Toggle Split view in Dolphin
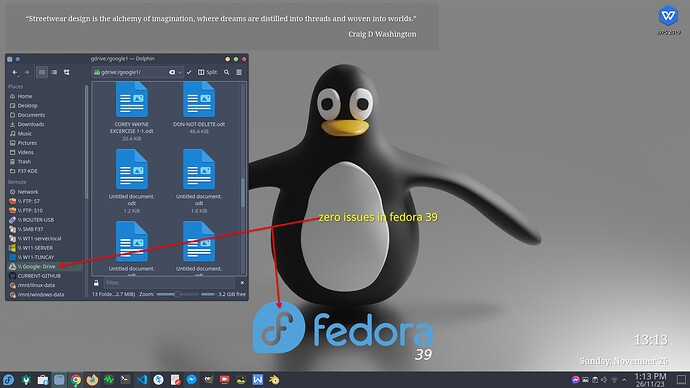 207,72
